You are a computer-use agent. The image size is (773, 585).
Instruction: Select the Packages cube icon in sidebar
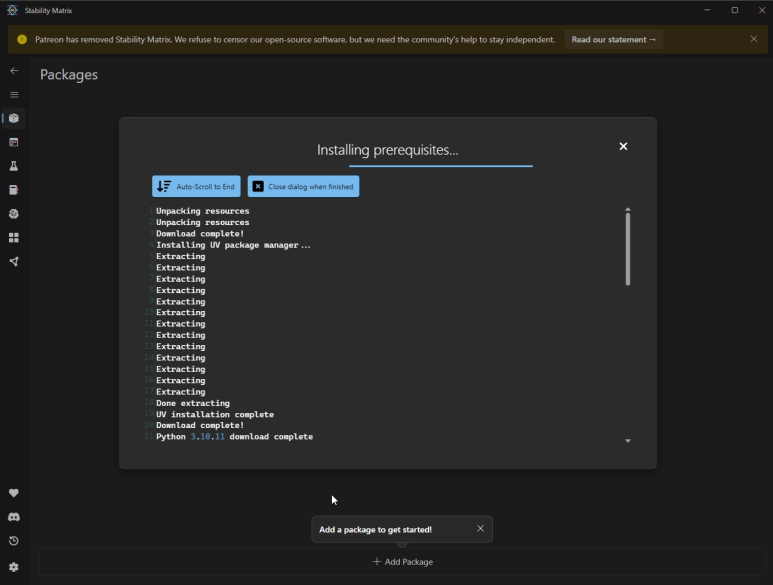pos(14,118)
